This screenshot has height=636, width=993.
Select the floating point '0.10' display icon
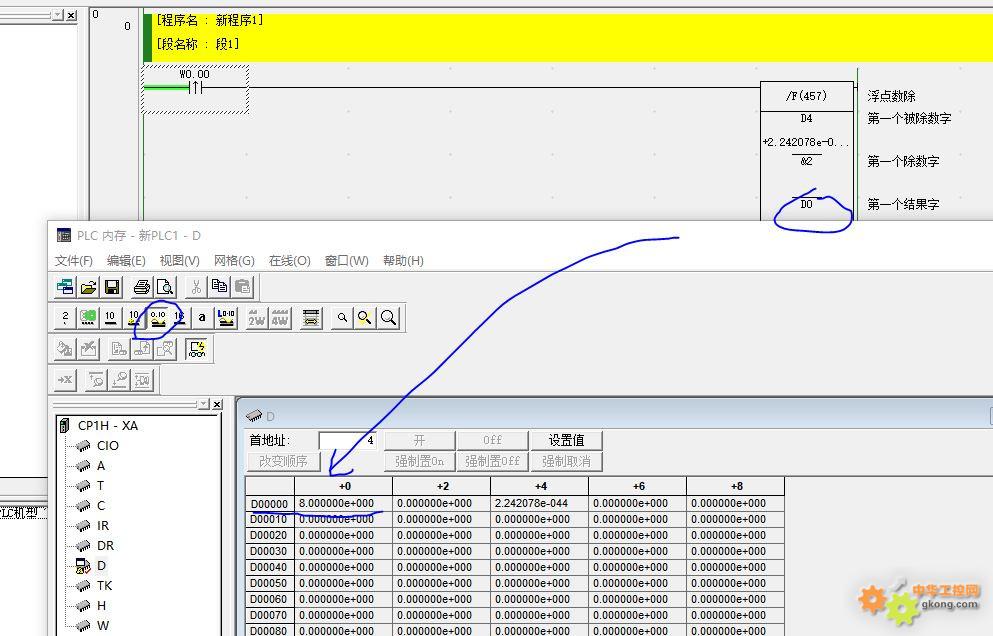[158, 318]
